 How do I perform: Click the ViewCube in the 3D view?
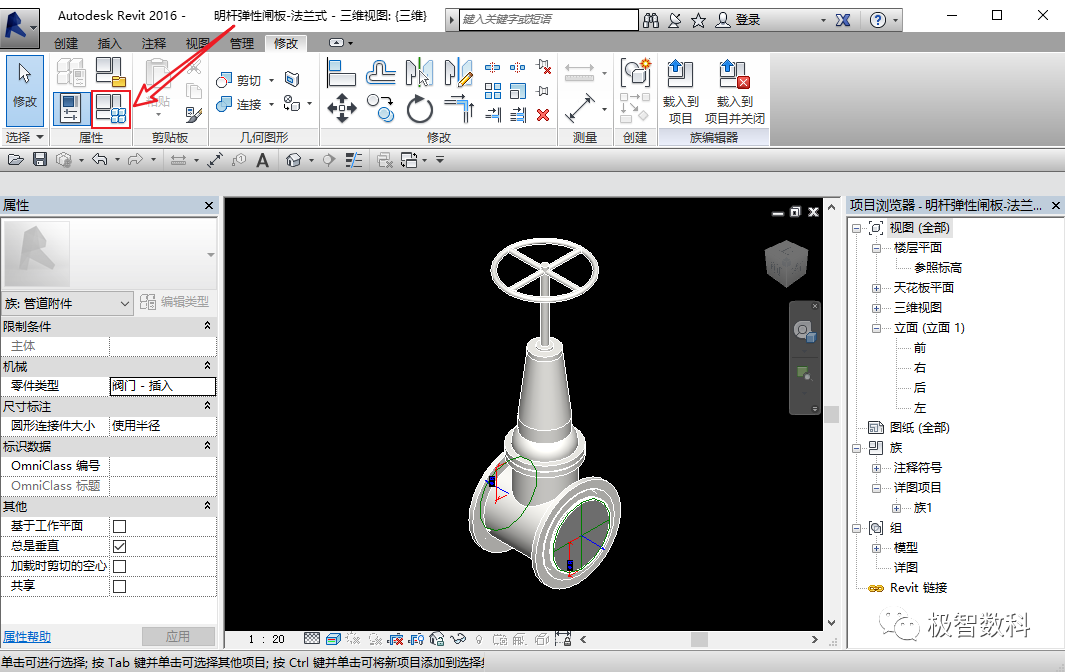[786, 263]
